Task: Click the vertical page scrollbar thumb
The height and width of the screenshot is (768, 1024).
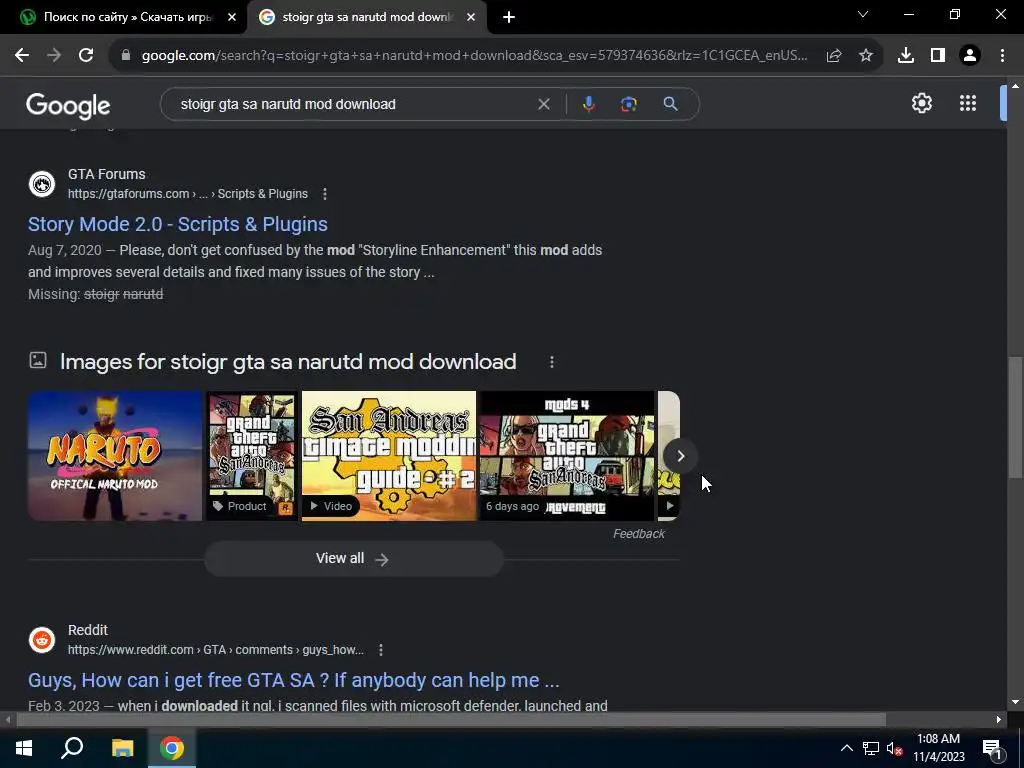Action: tap(1015, 417)
